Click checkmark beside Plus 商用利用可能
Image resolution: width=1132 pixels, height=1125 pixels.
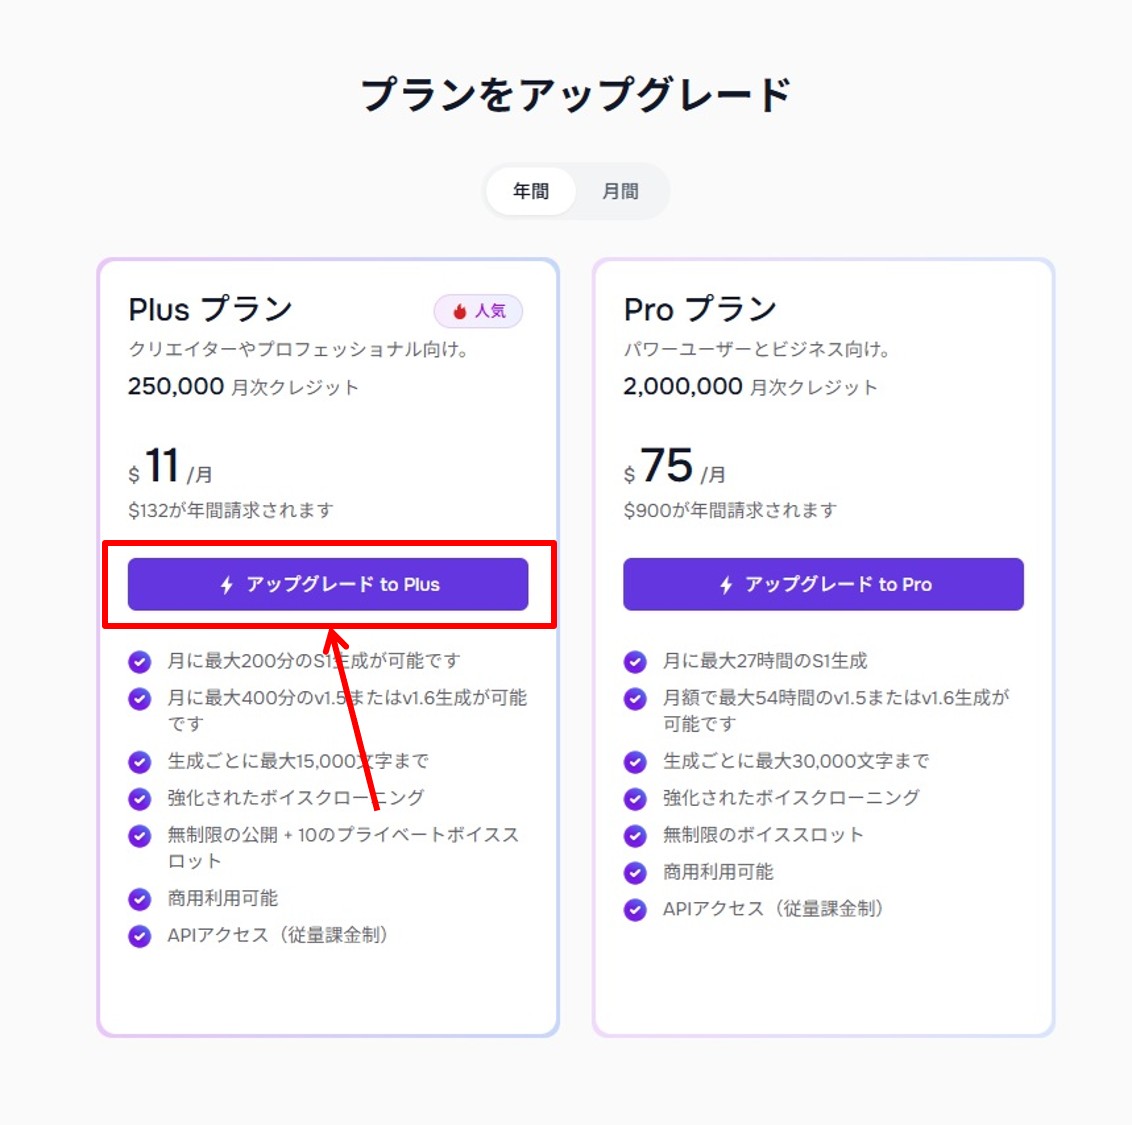[140, 899]
